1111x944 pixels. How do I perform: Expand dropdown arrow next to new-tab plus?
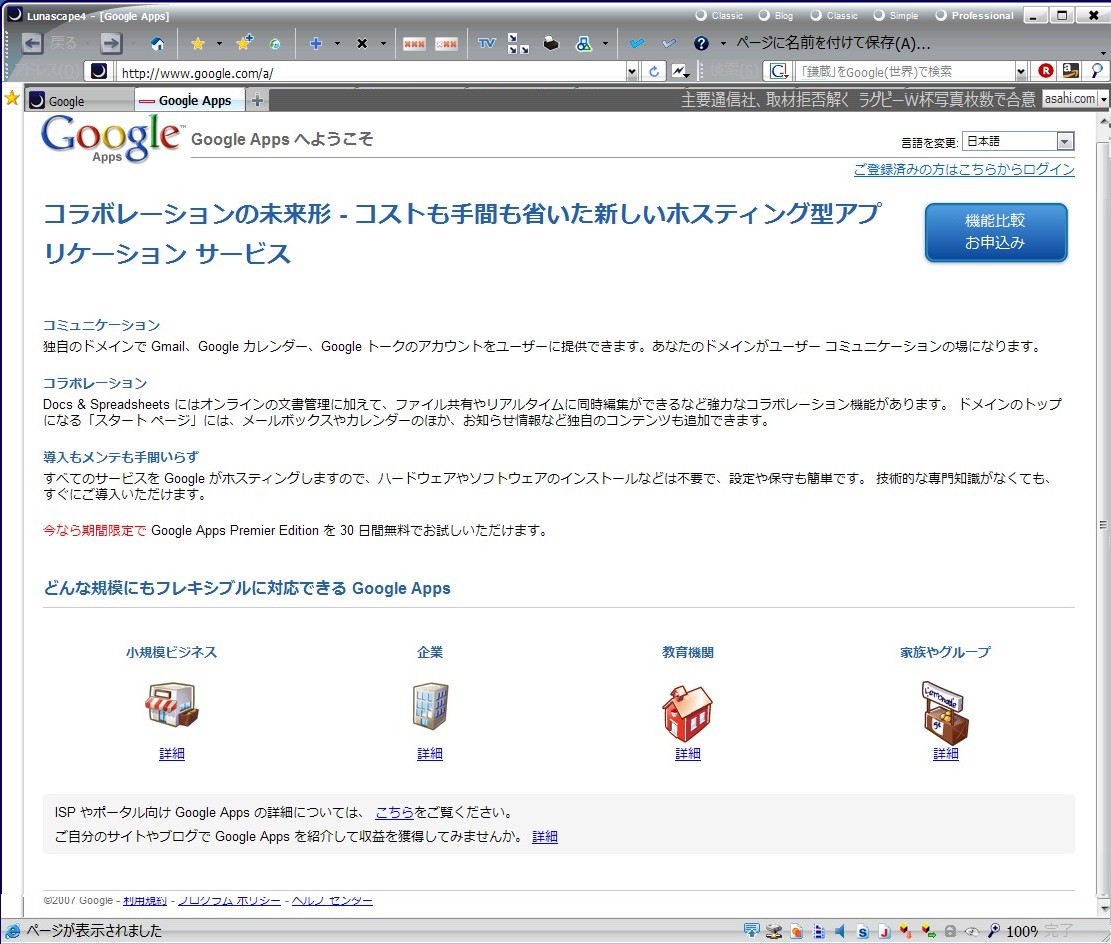pos(337,44)
